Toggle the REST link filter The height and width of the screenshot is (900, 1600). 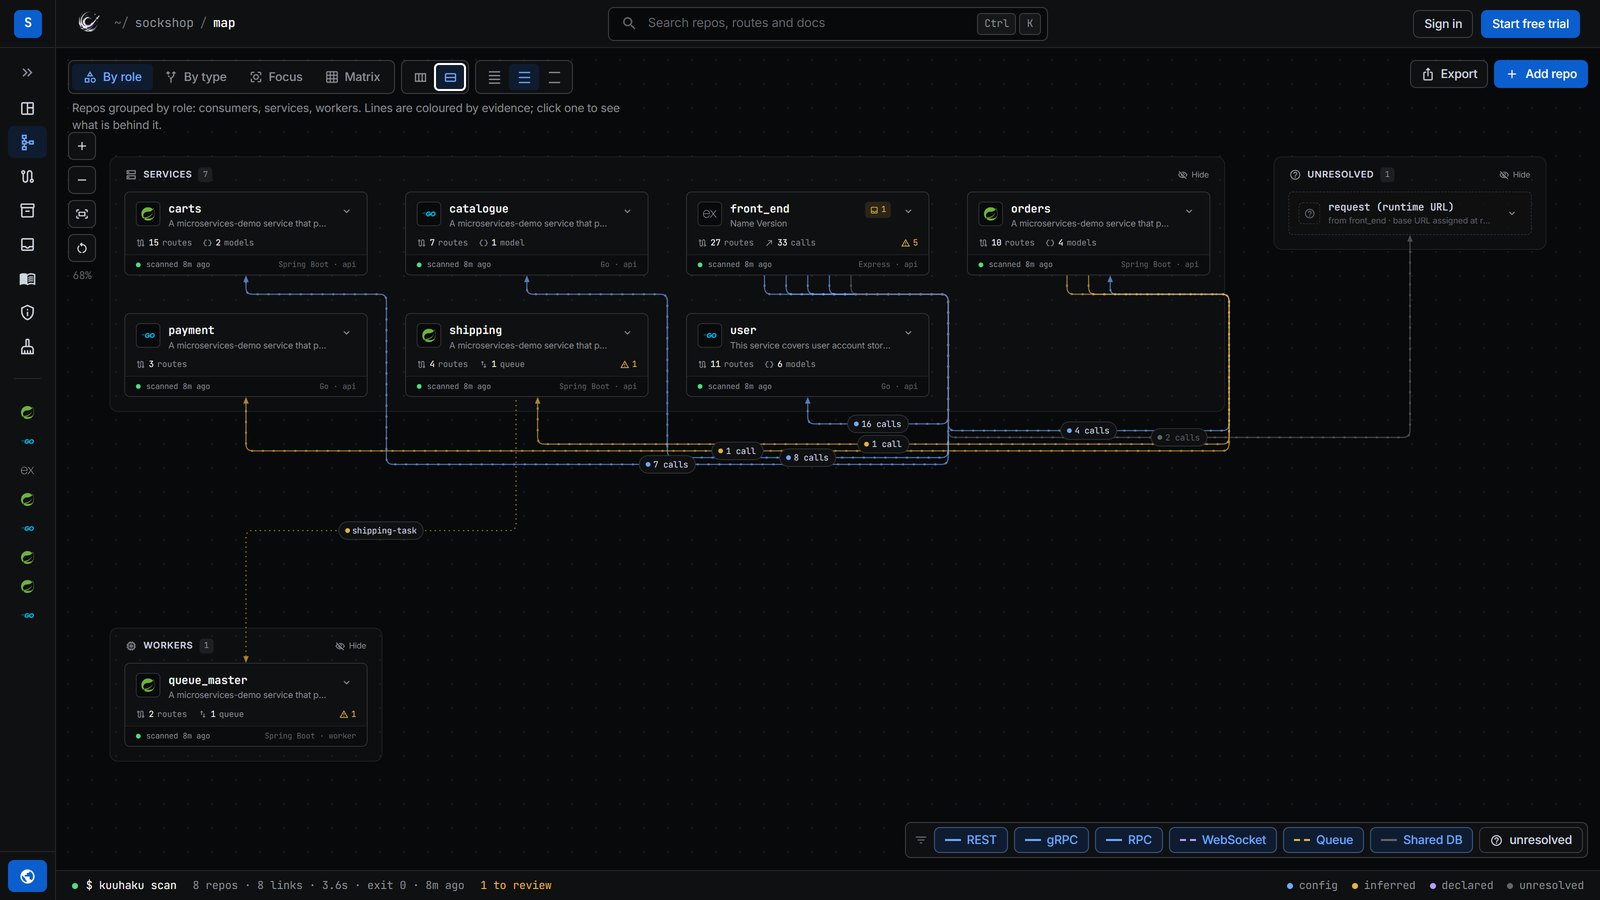[970, 840]
